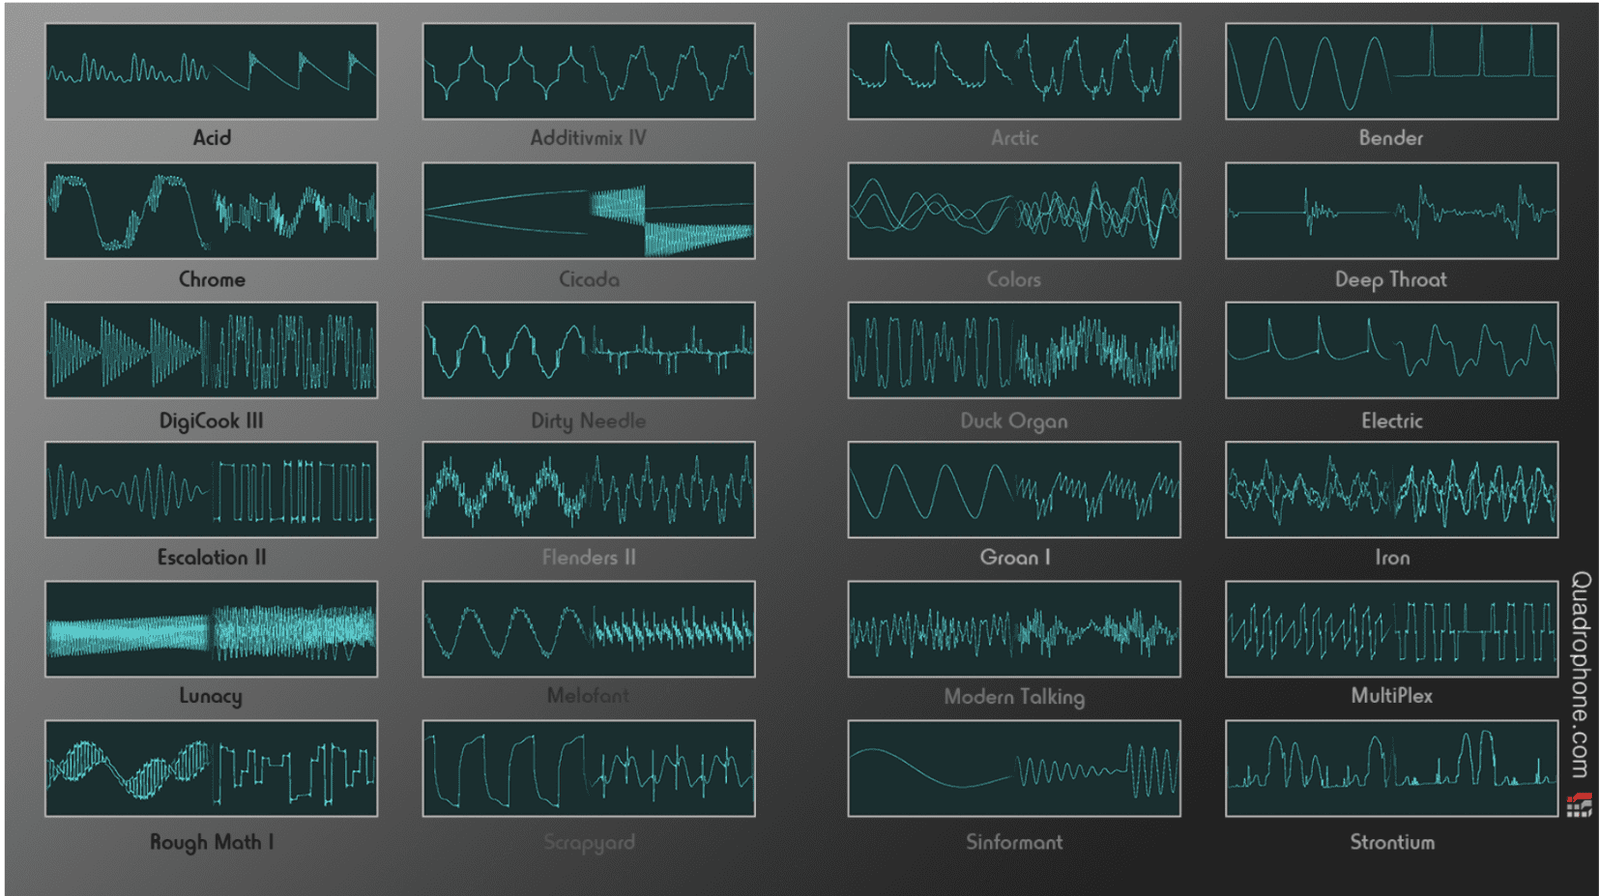
Task: Pick the Electric waveform thumbnail
Action: (1391, 350)
